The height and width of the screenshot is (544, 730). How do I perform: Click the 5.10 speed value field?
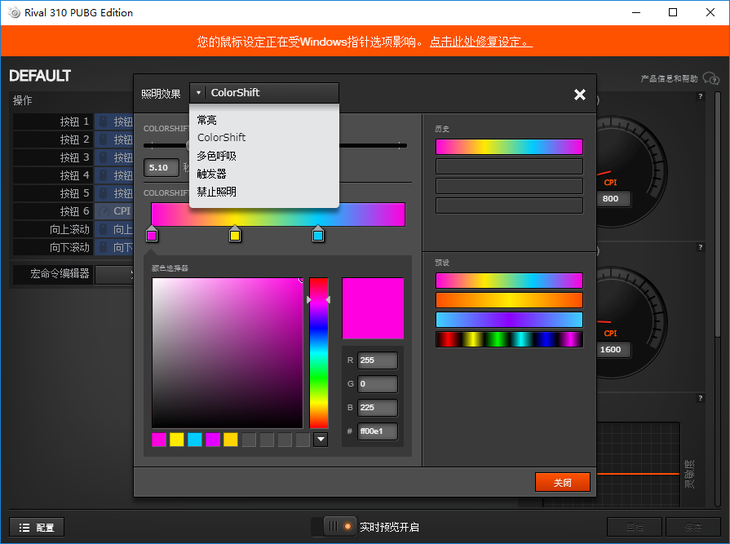[161, 168]
